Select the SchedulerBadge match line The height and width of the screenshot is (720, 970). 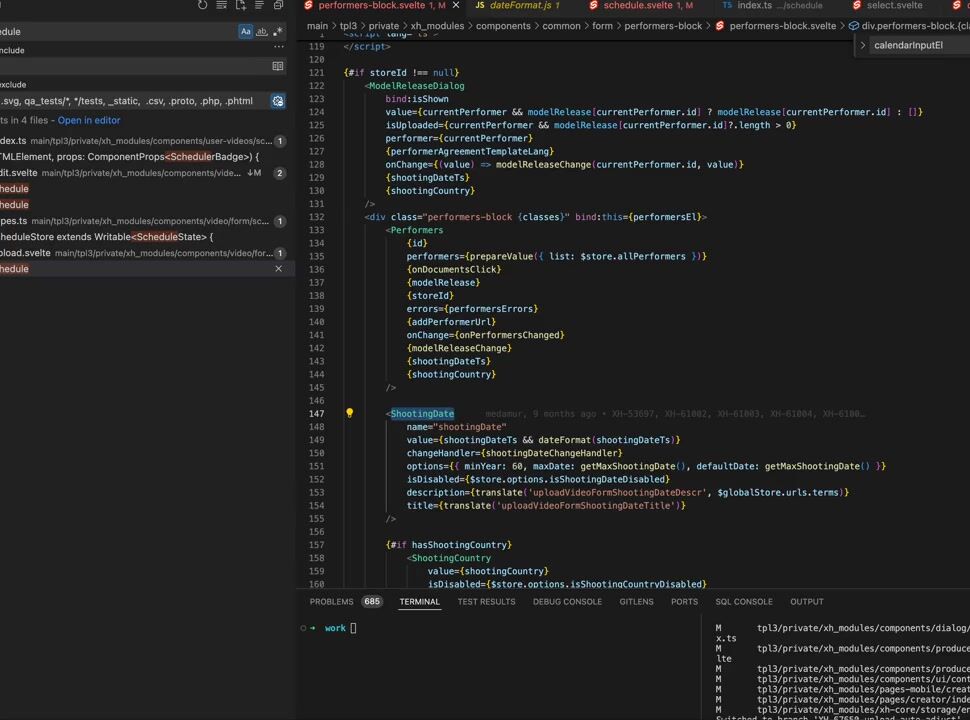click(144, 157)
